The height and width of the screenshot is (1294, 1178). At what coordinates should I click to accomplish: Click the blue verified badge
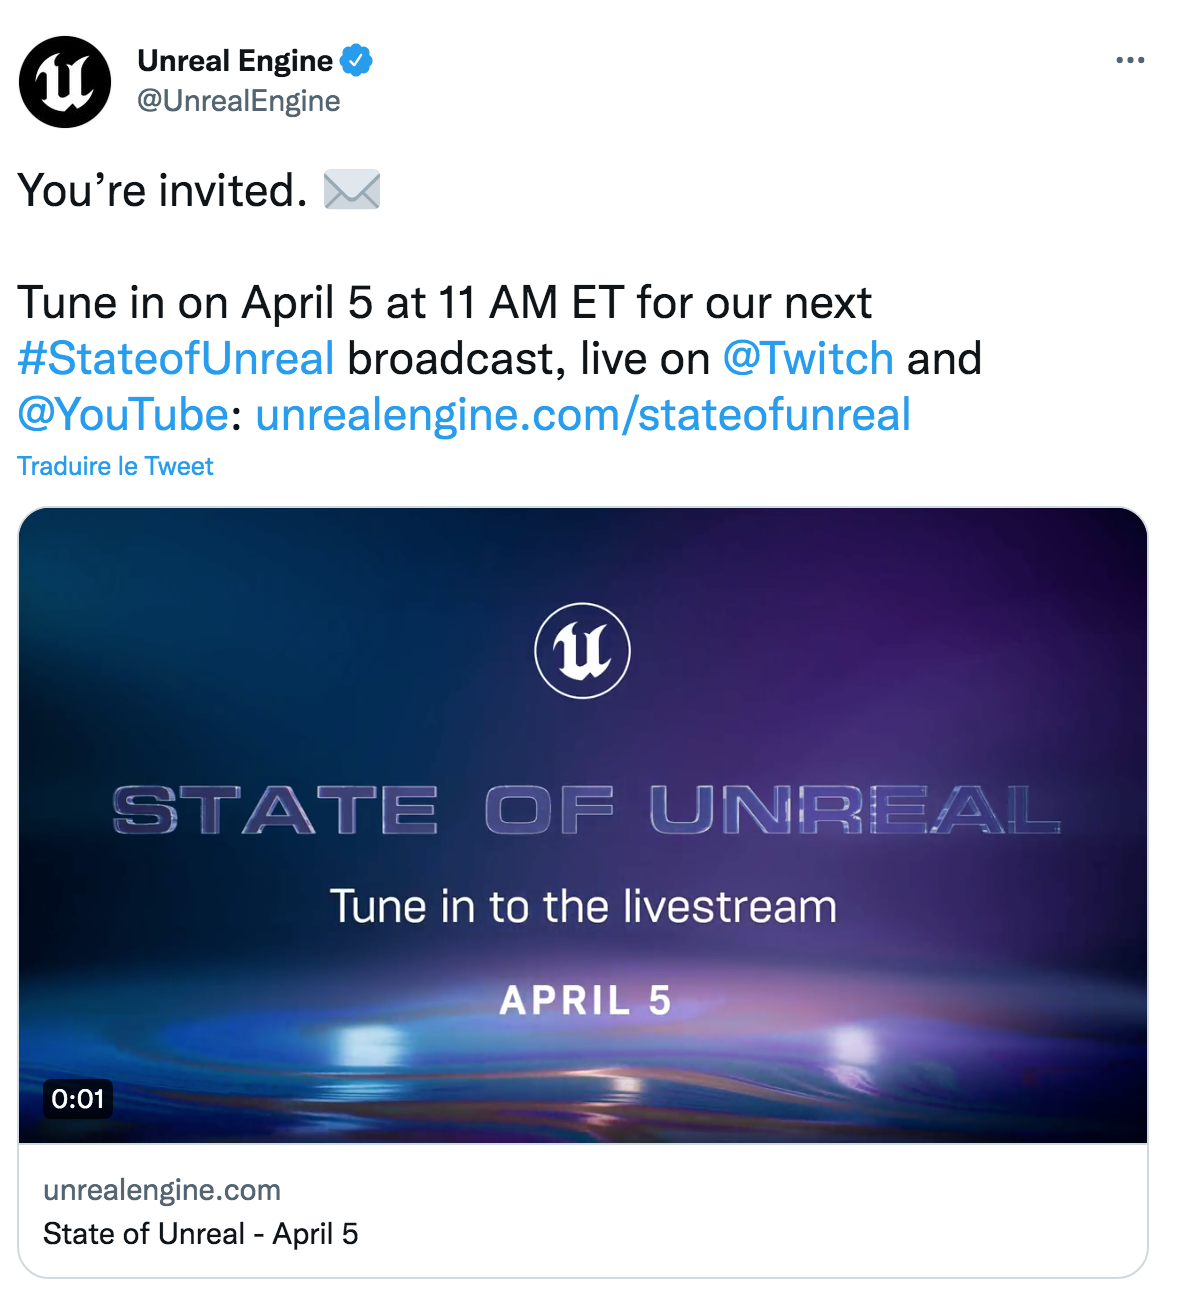click(356, 61)
